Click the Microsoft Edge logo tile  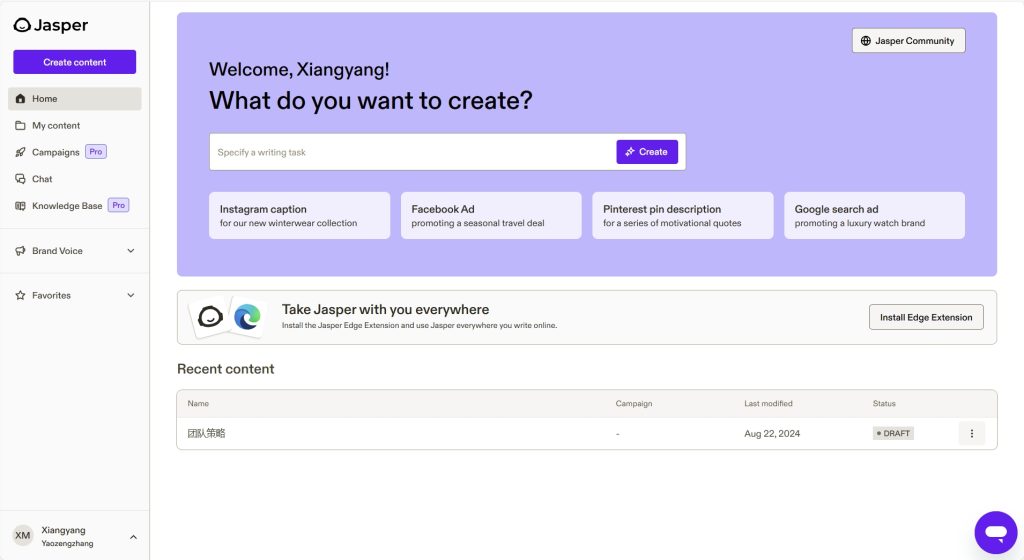pyautogui.click(x=247, y=317)
